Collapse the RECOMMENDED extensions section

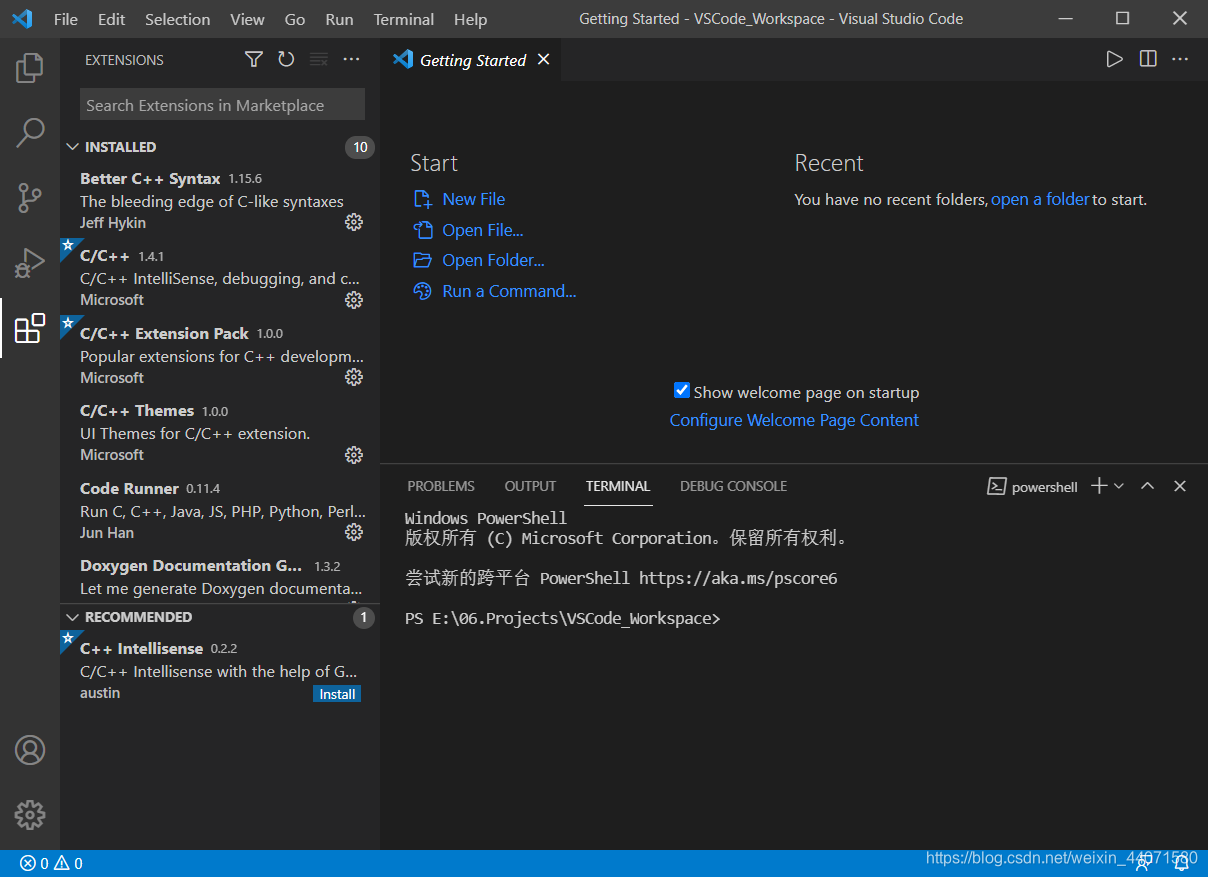coord(72,617)
